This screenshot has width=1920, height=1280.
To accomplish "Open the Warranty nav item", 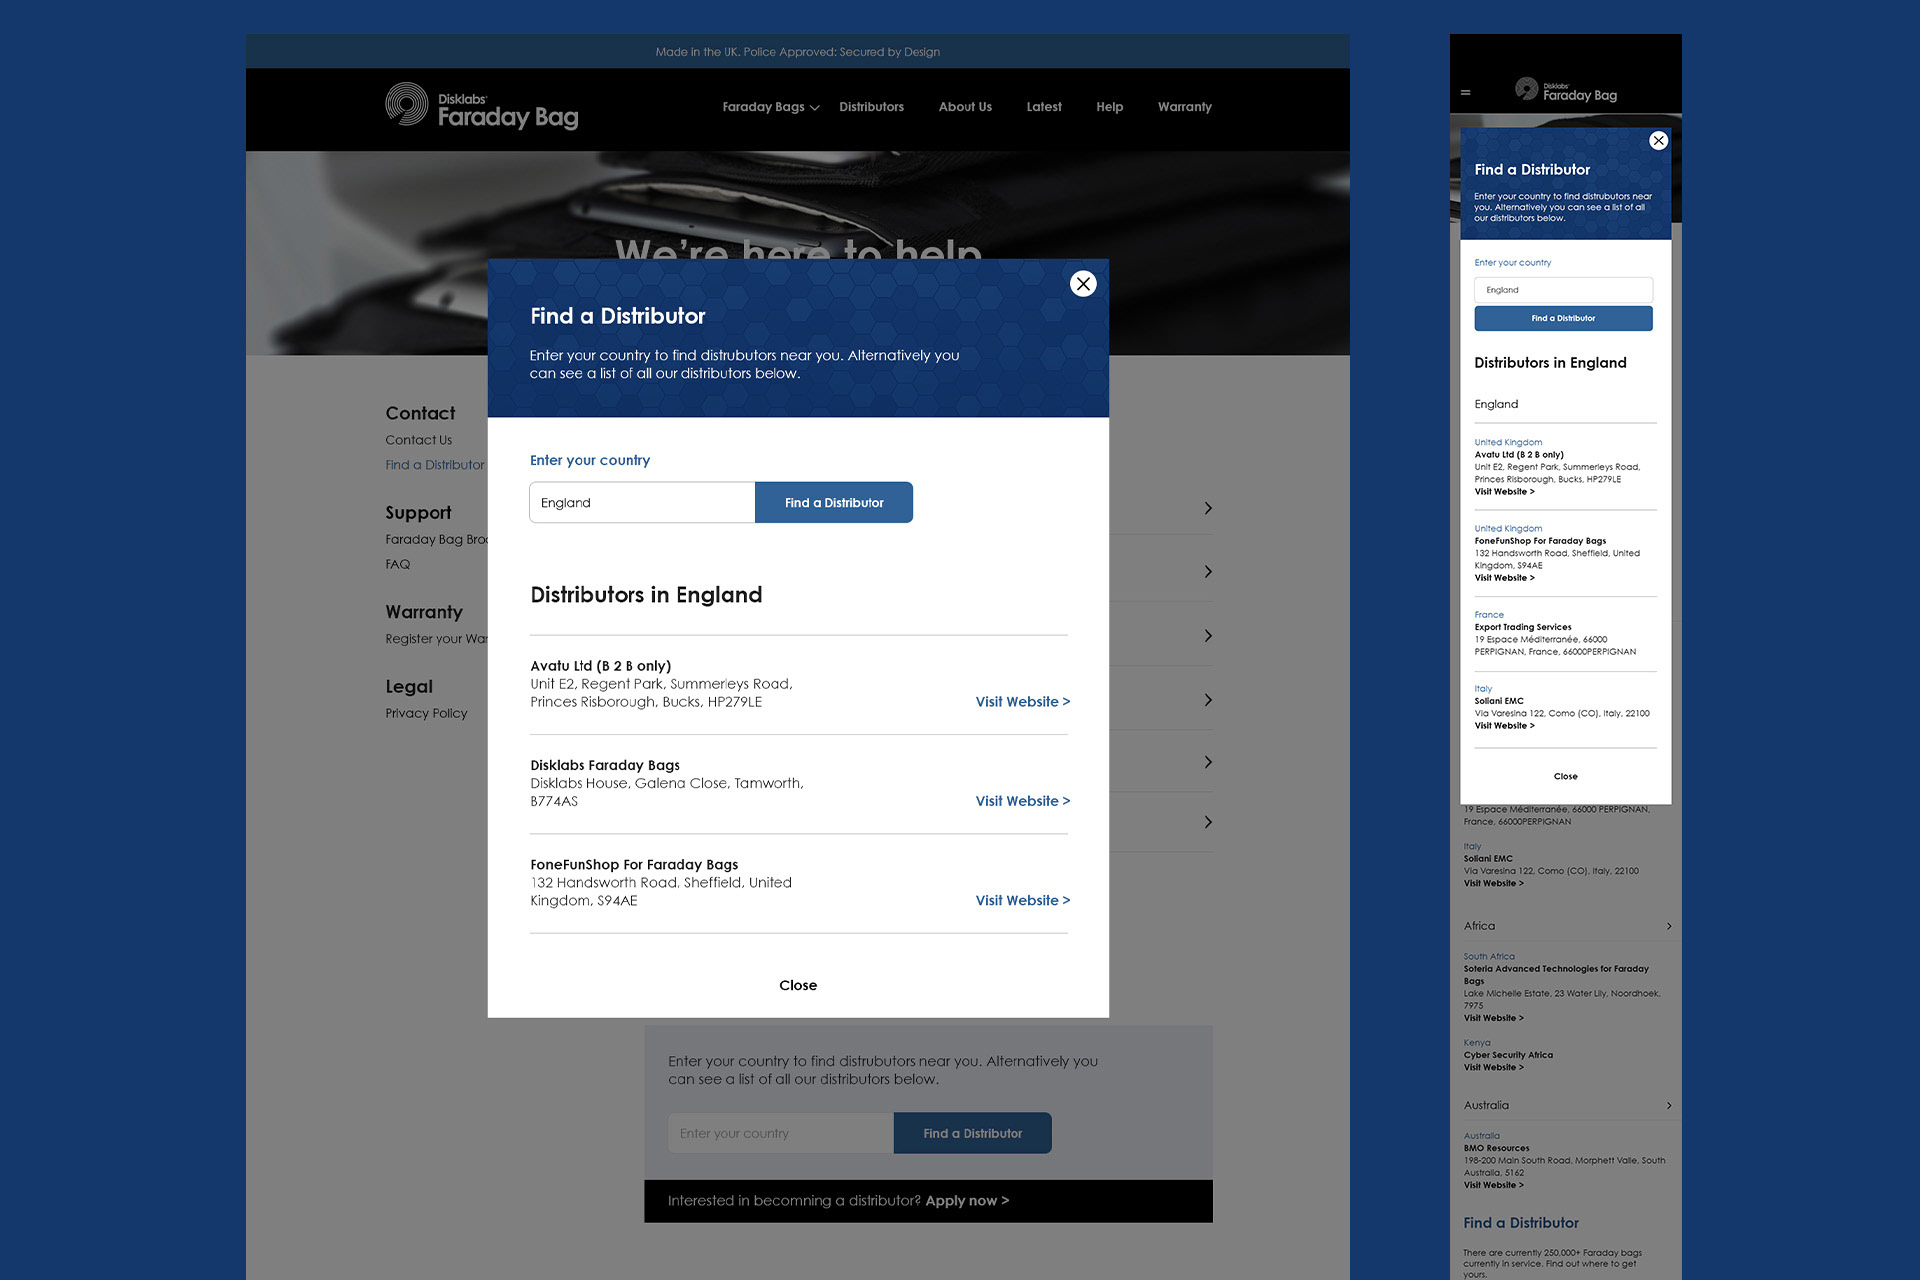I will (1184, 107).
